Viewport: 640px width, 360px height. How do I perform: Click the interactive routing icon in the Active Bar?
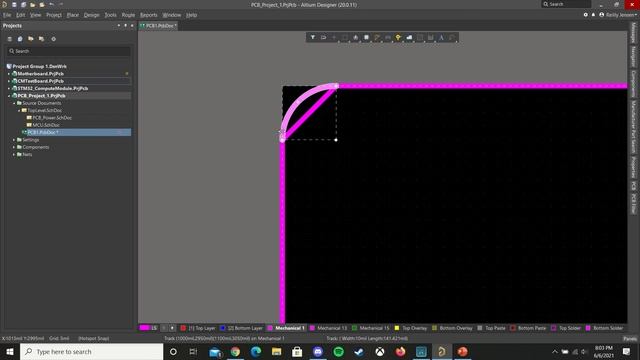point(377,38)
